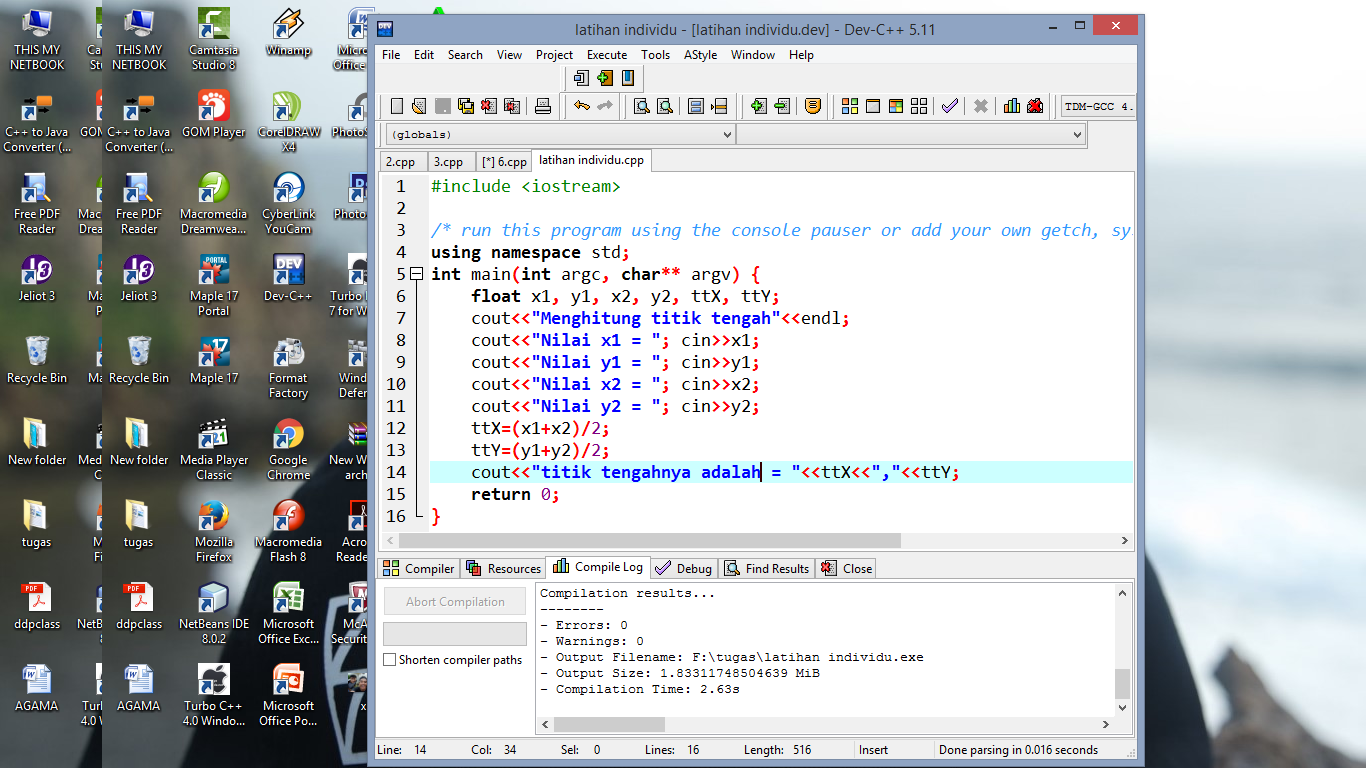Image resolution: width=1366 pixels, height=768 pixels.
Task: Collapse the main function fold marker
Action: tap(416, 274)
